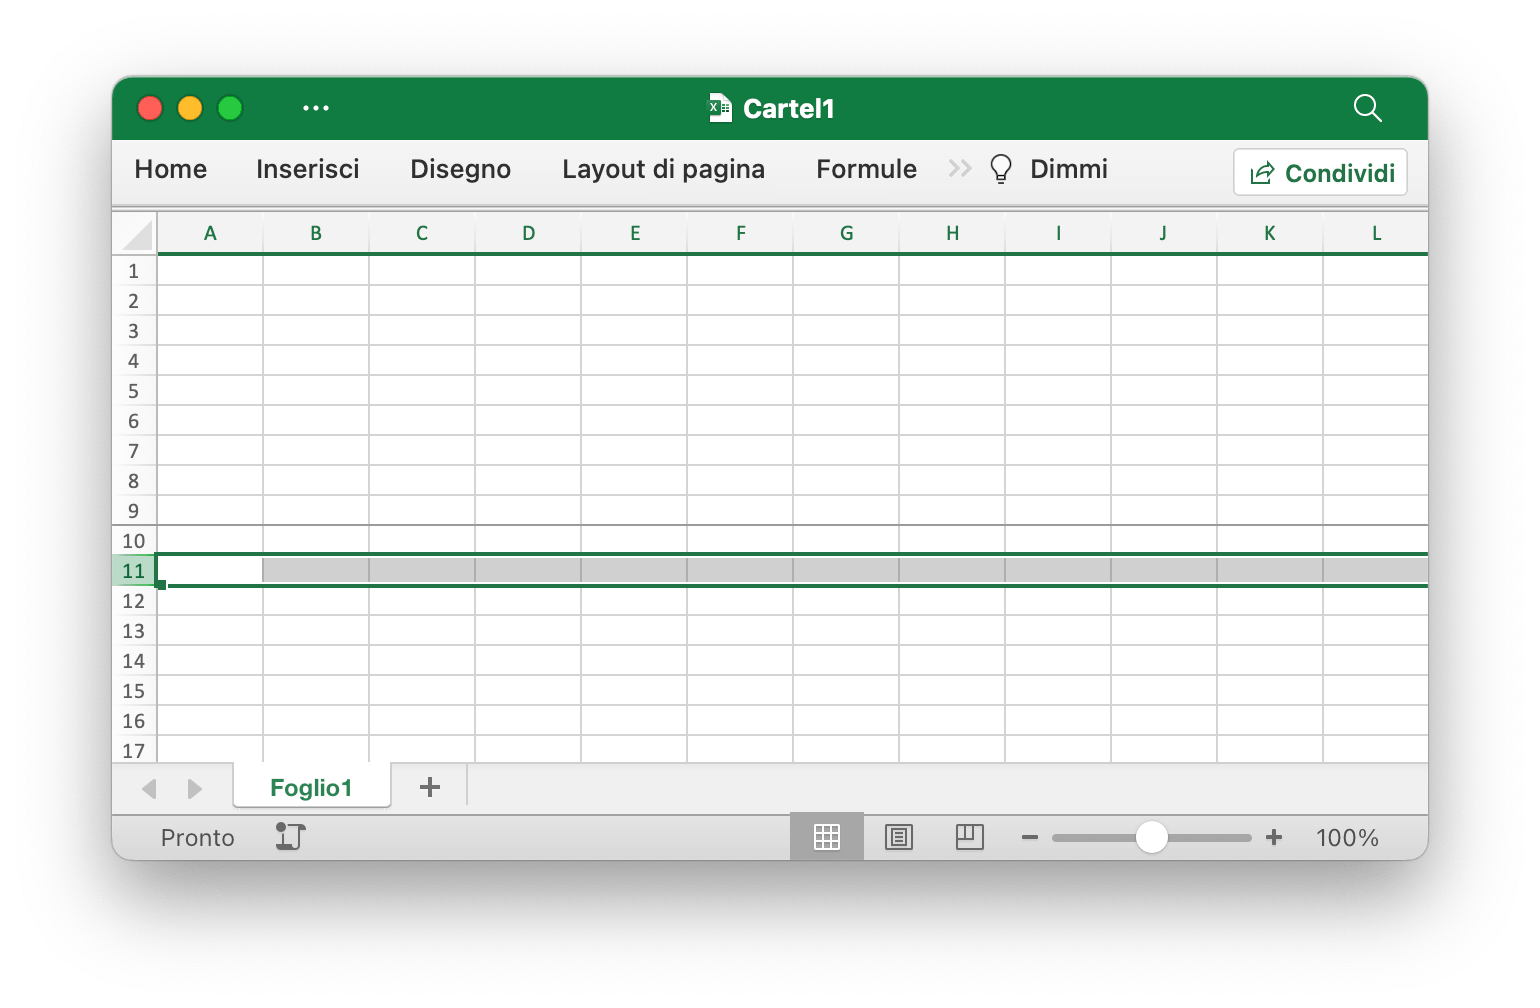Zoom in with the plus button

[x=1274, y=837]
